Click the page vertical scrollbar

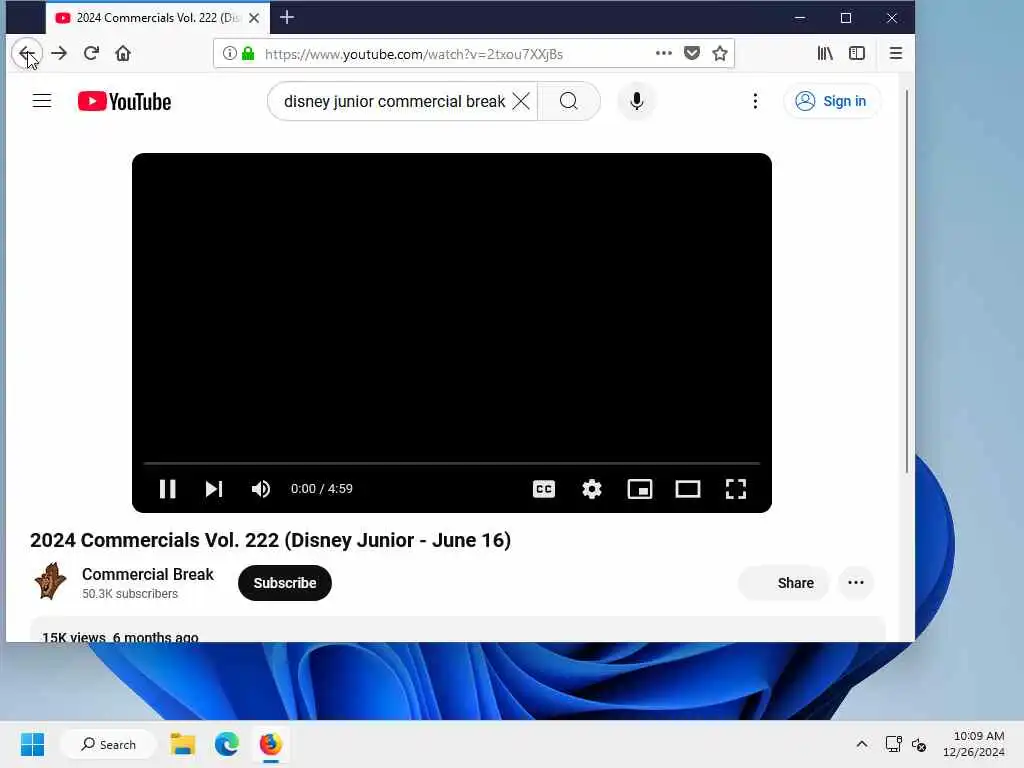906,281
